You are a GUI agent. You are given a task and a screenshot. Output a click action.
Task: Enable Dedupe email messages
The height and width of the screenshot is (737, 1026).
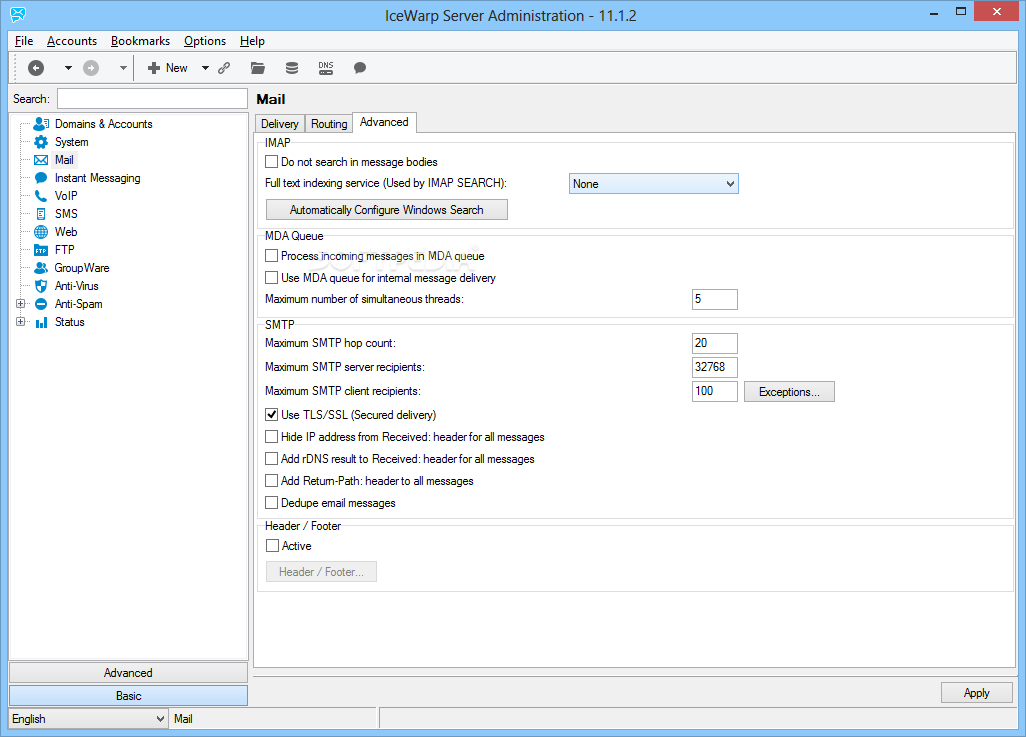pos(272,503)
